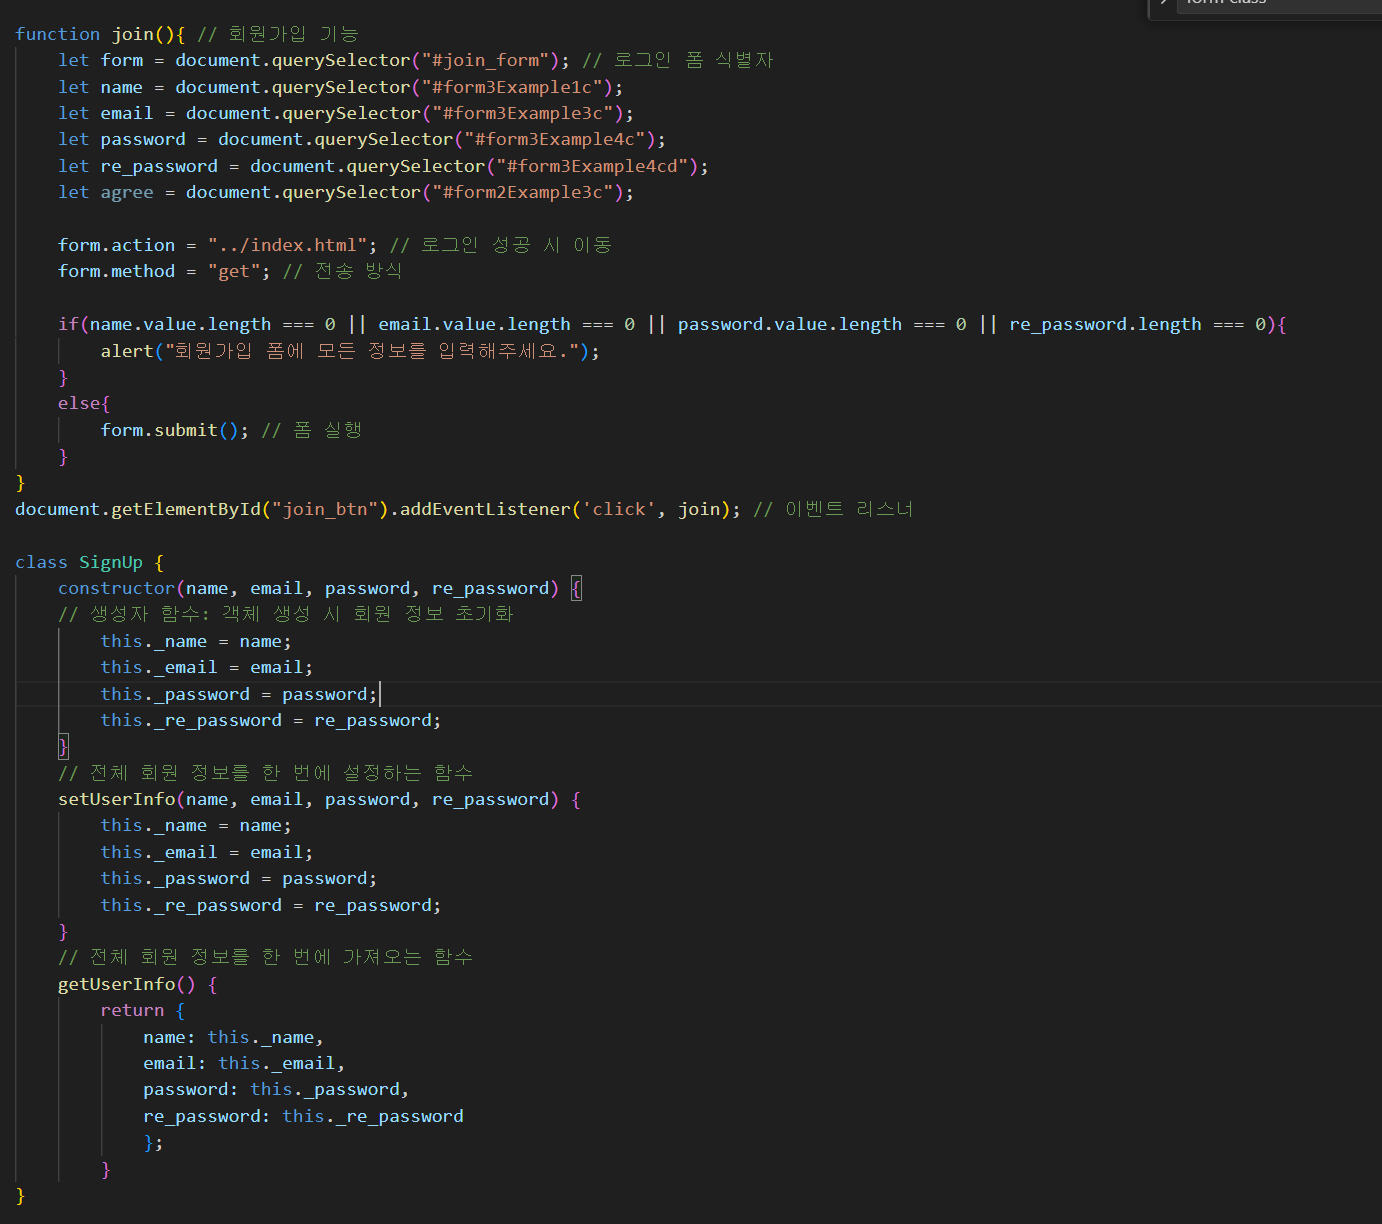Viewport: 1382px width, 1224px height.
Task: Click the 're_password' variable in the let declaration
Action: [159, 166]
